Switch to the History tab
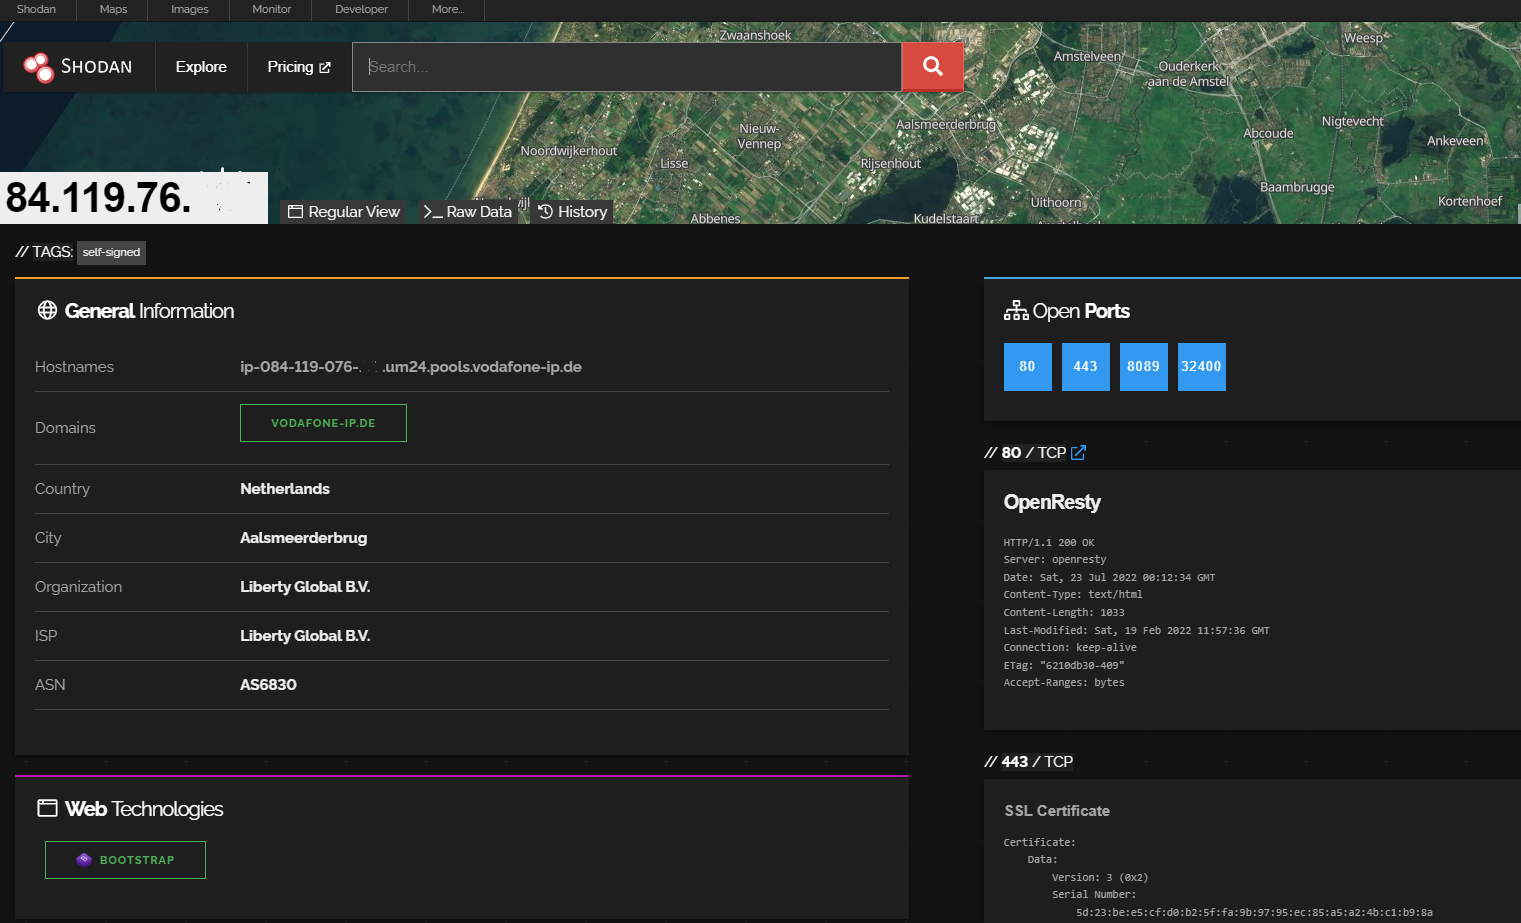The height and width of the screenshot is (923, 1521). coord(572,211)
